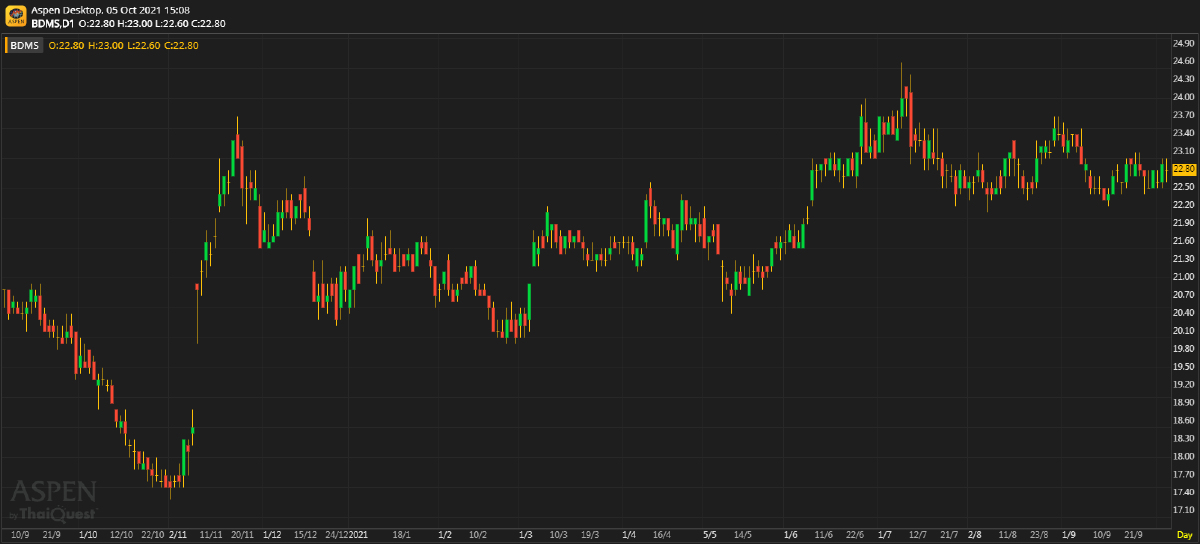Click the 15/12 date axis label
Image resolution: width=1200 pixels, height=544 pixels.
[x=305, y=535]
